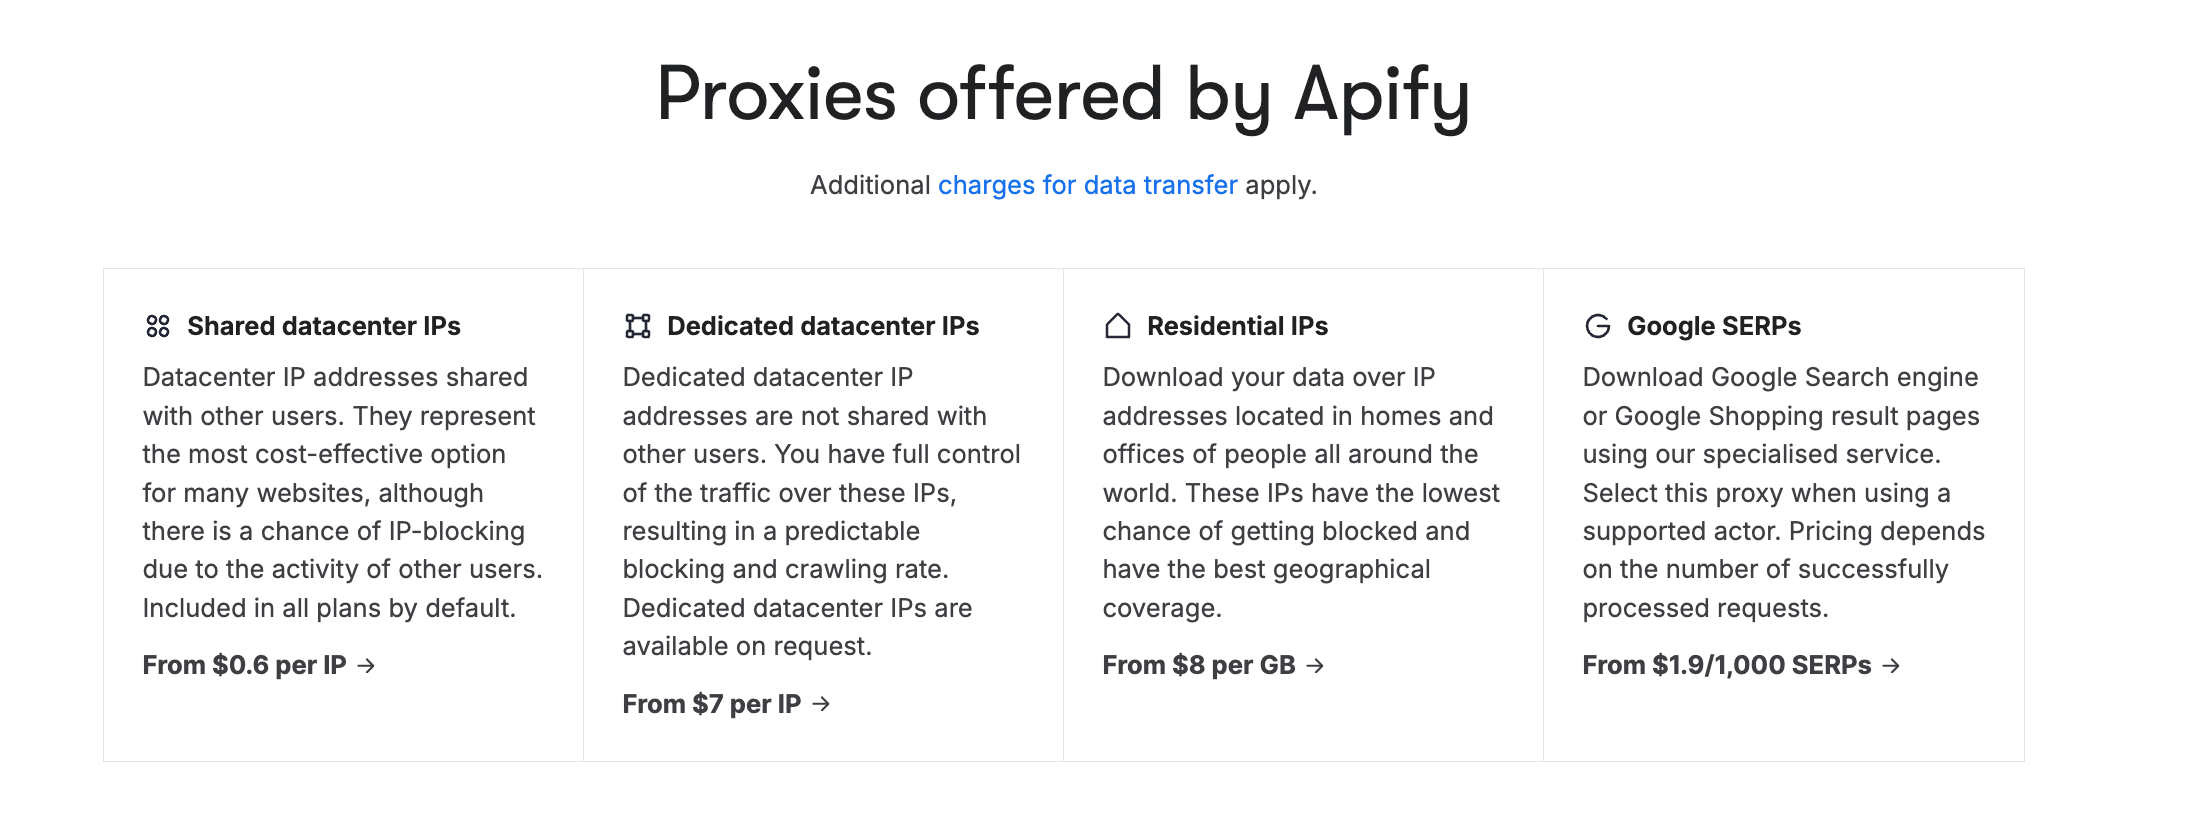
Task: Open the 'charges for data transfer' link
Action: (1088, 185)
